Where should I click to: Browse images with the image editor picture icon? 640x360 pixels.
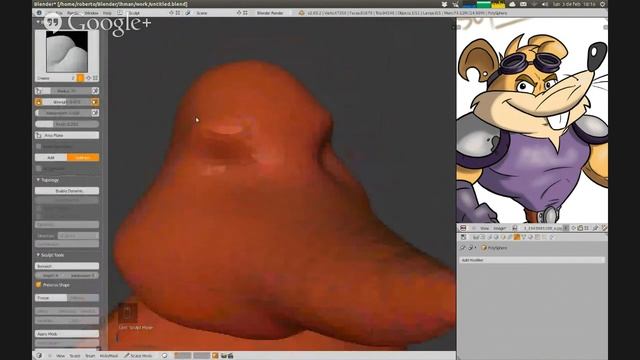click(x=515, y=228)
